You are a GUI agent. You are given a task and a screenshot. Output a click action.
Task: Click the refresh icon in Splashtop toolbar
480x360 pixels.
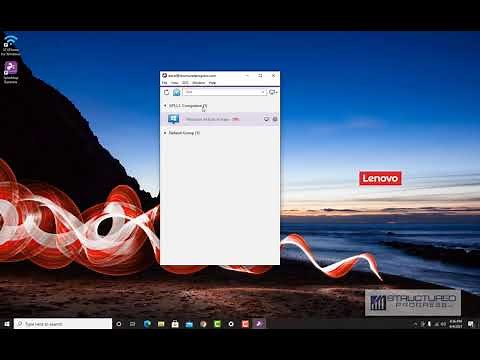(x=167, y=92)
